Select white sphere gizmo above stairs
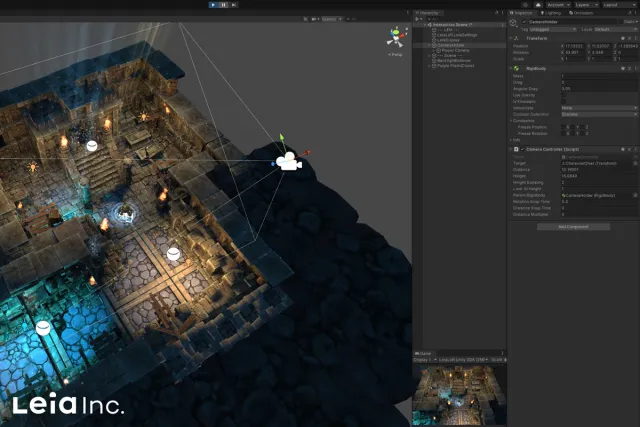Screen dimensions: 640x427 pyautogui.click(x=92, y=145)
